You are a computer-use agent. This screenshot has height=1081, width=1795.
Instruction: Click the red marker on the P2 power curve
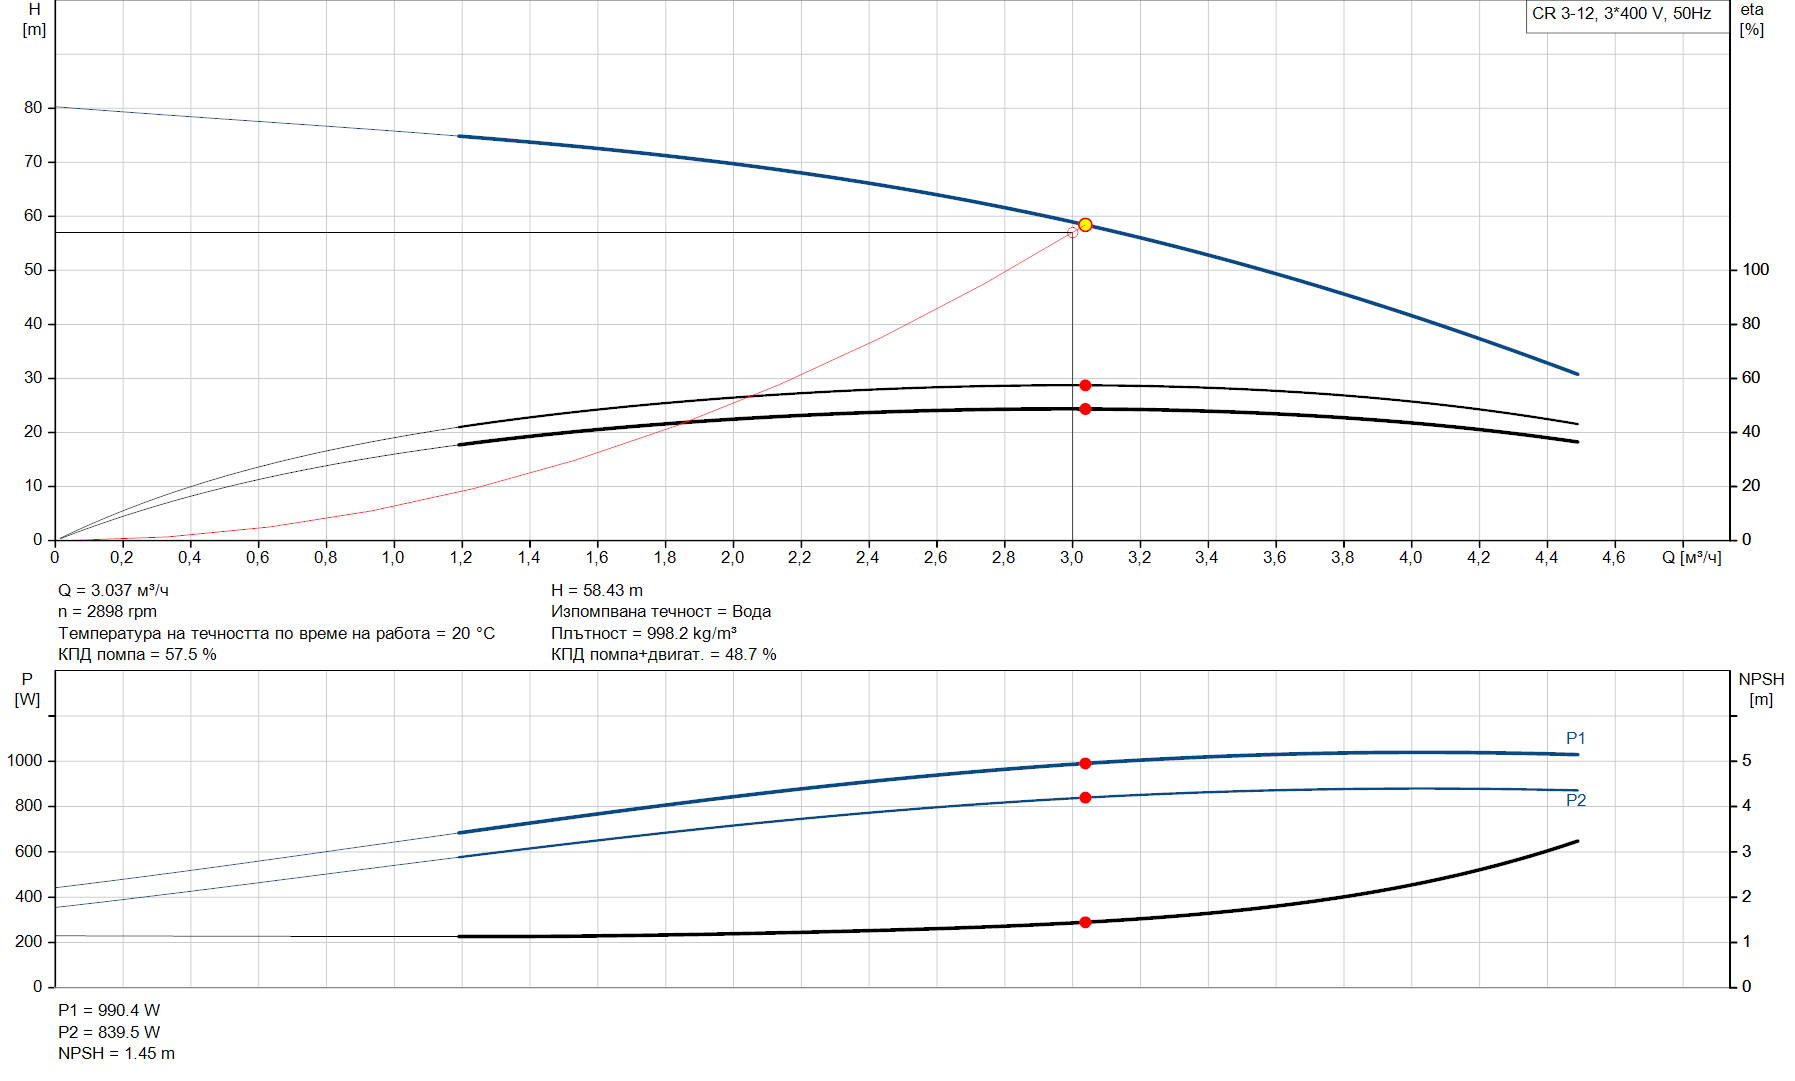[x=1085, y=798]
